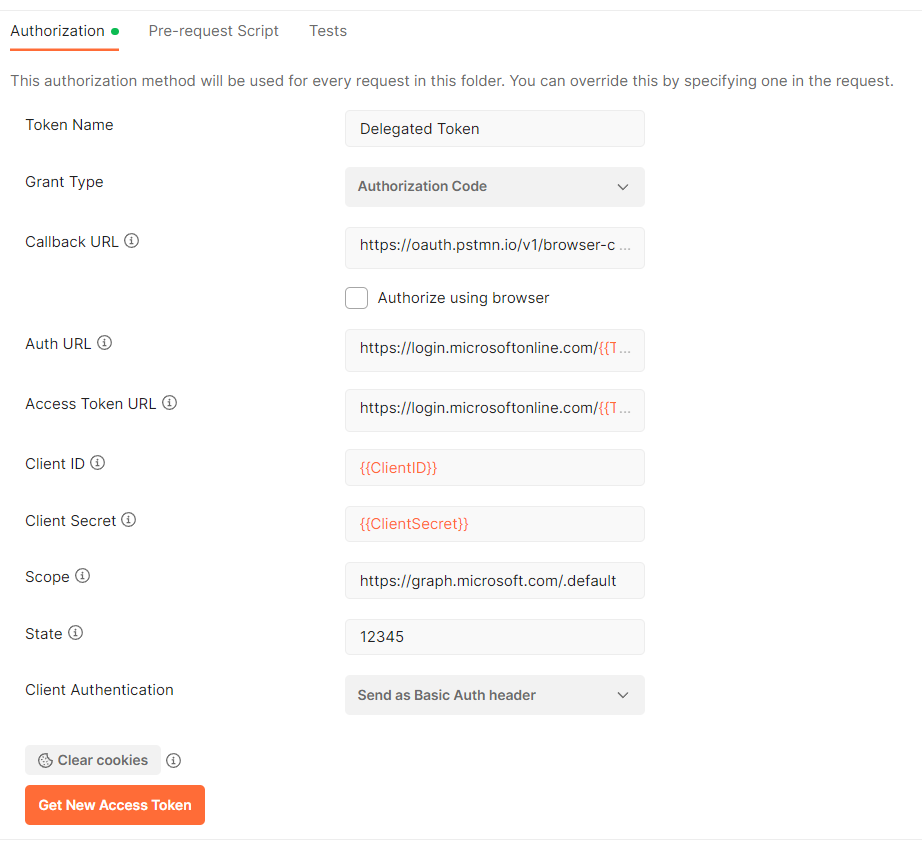Click the State info icon
The image size is (922, 846).
pyautogui.click(x=76, y=633)
